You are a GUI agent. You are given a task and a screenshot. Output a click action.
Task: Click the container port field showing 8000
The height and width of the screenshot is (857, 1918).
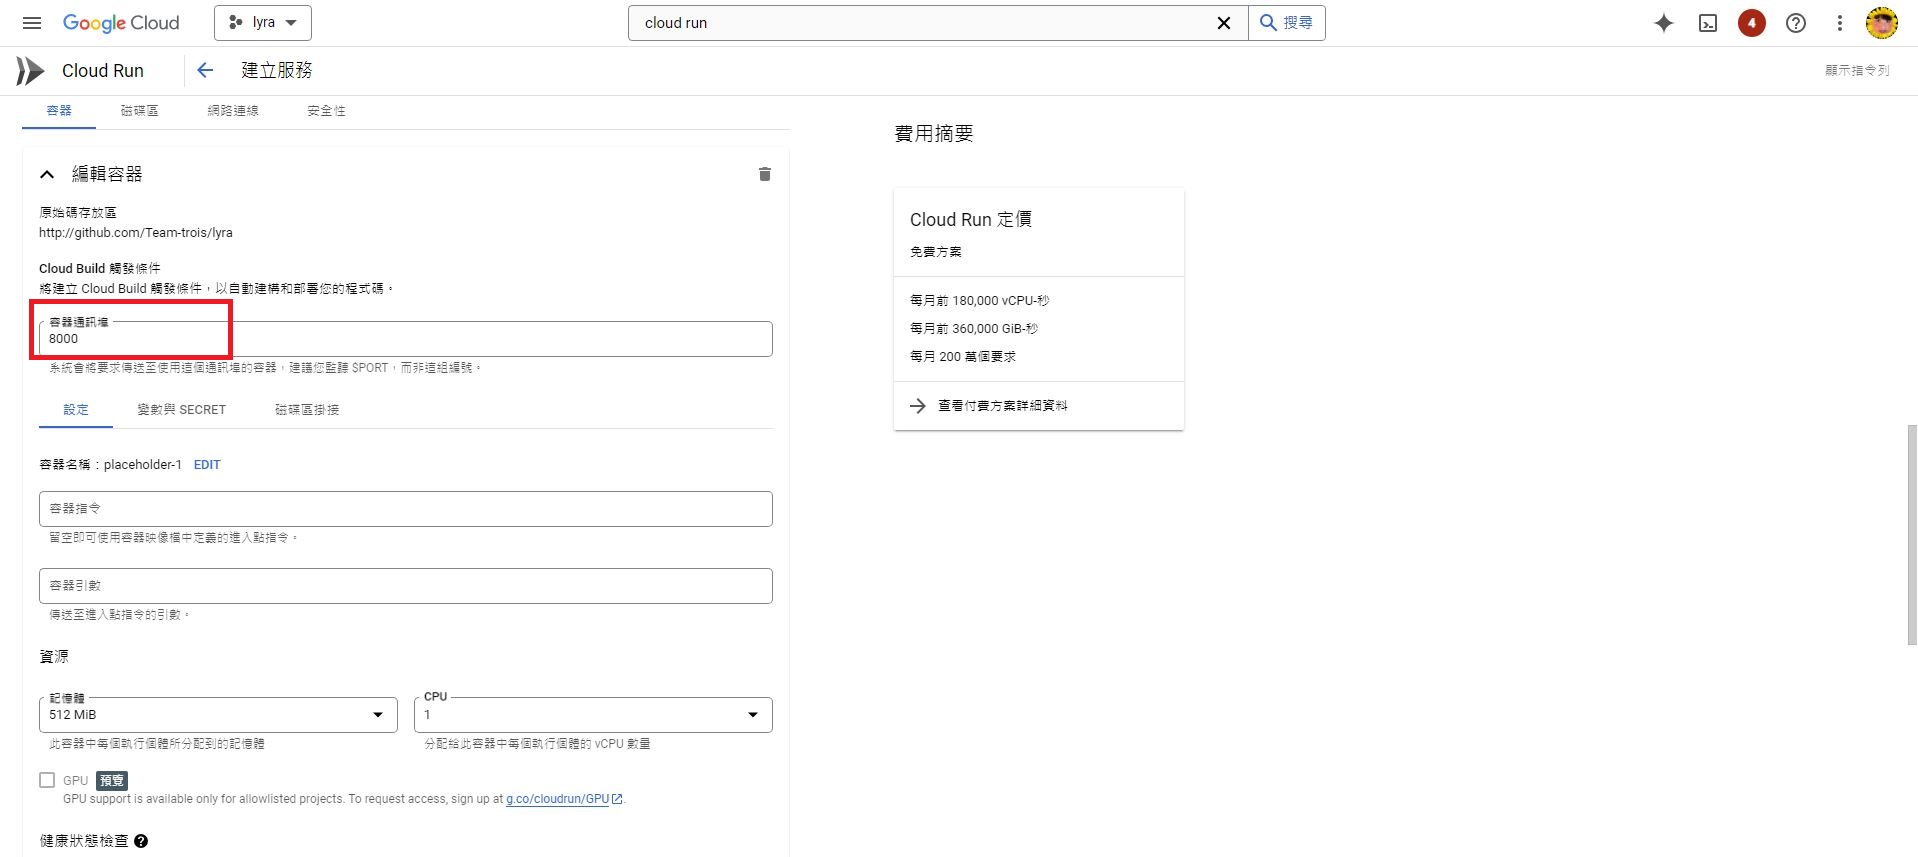tap(406, 339)
